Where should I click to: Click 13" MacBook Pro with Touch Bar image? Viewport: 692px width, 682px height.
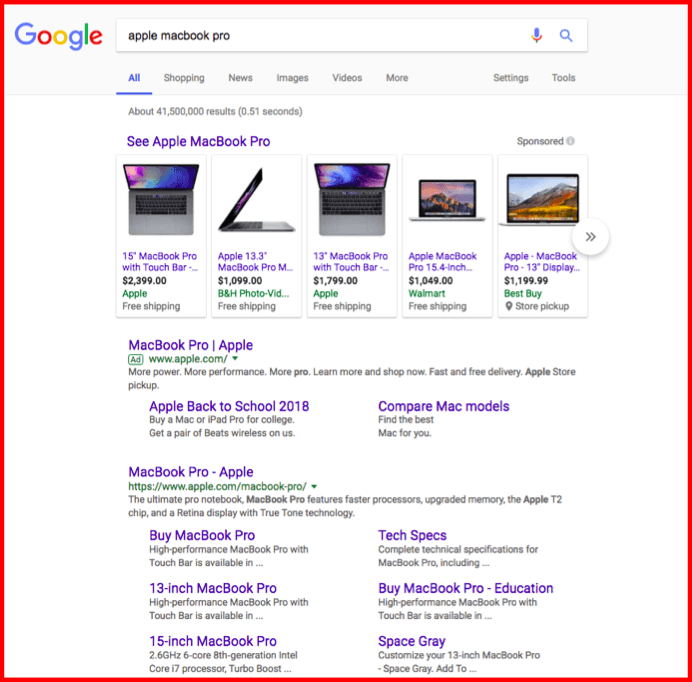(x=352, y=200)
